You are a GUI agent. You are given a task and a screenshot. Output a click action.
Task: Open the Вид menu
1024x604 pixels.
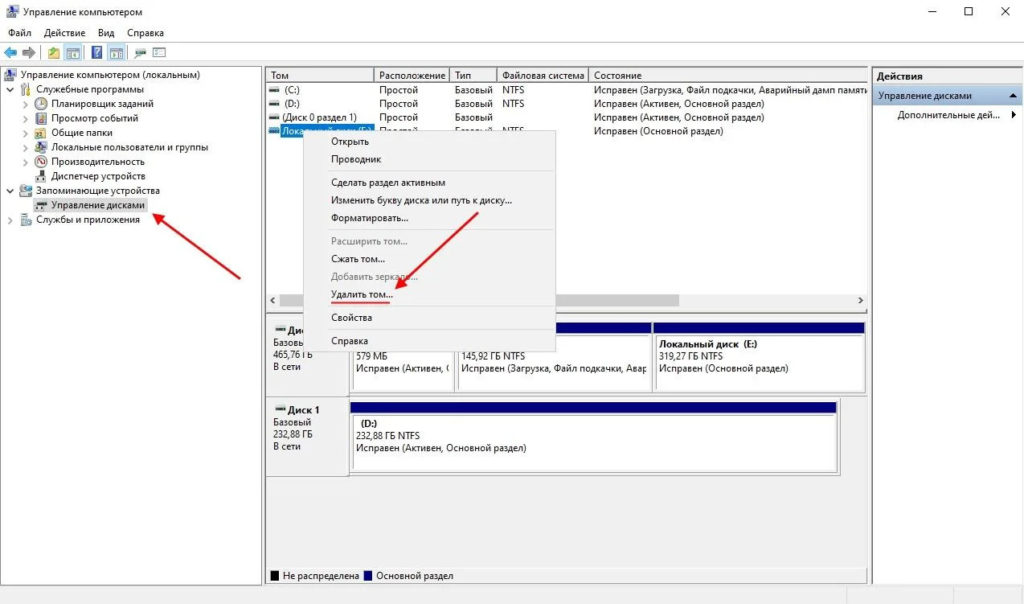(x=106, y=33)
